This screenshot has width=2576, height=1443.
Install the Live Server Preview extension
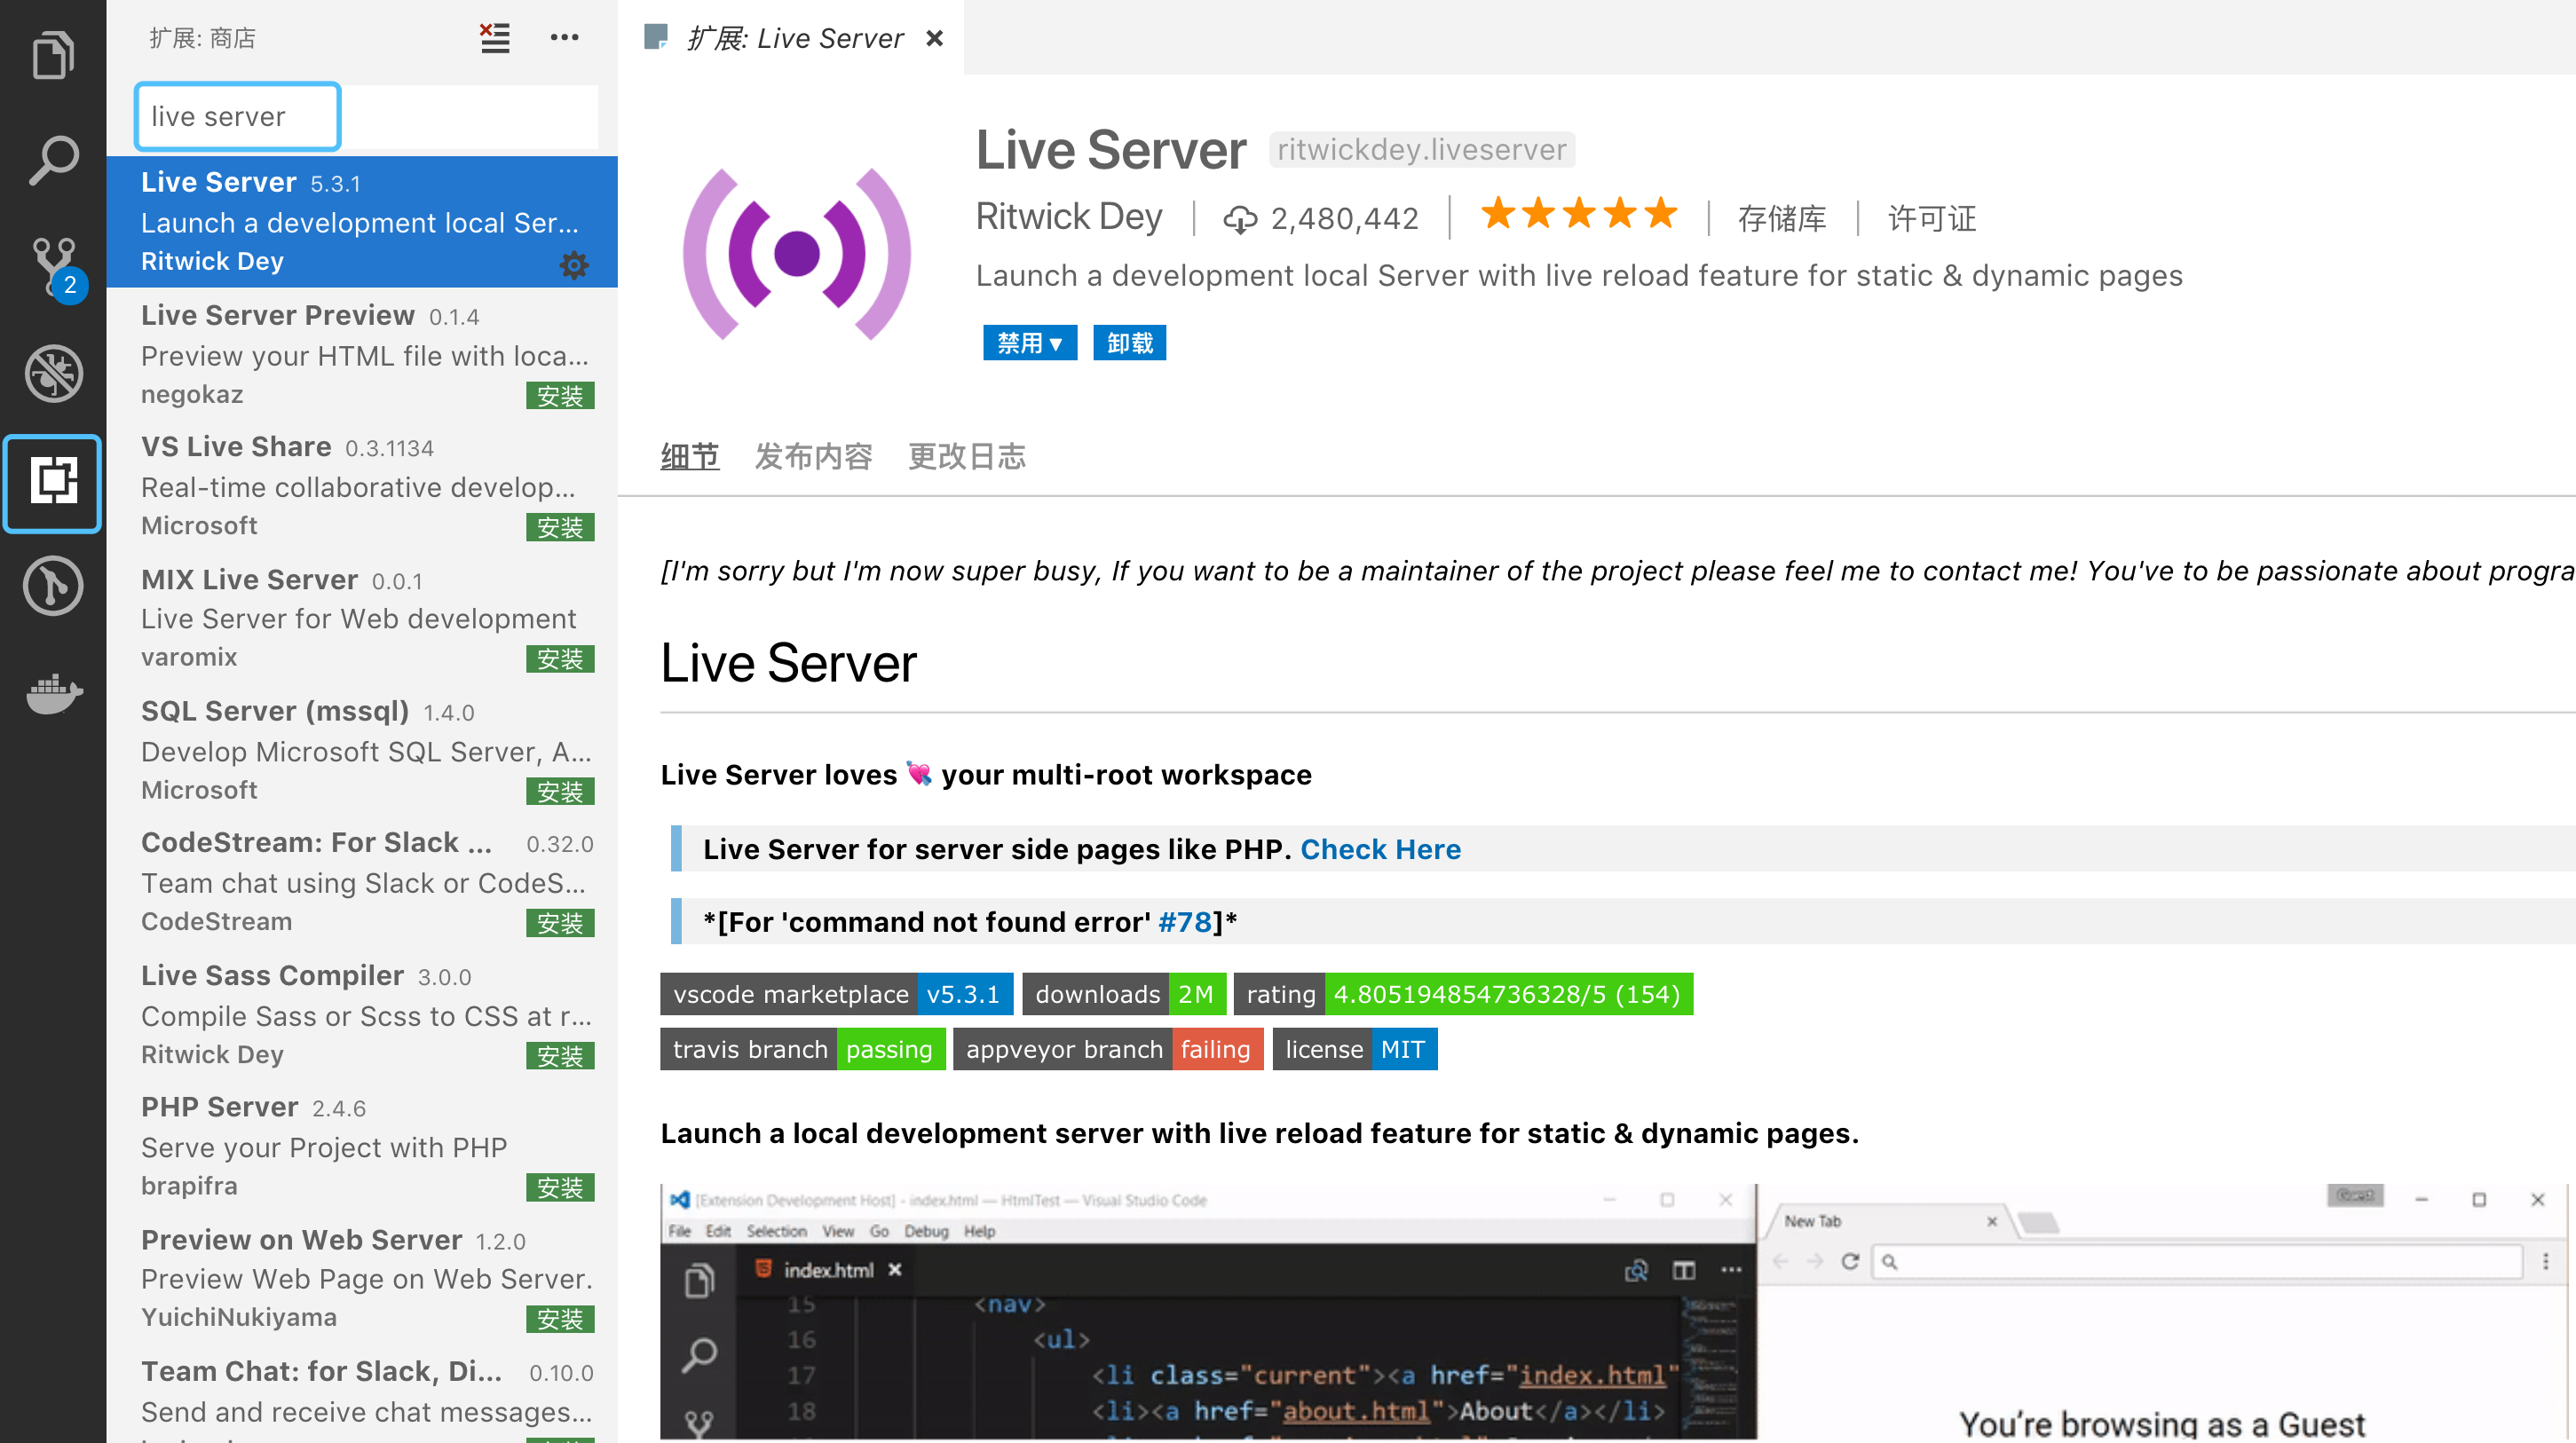coord(560,394)
